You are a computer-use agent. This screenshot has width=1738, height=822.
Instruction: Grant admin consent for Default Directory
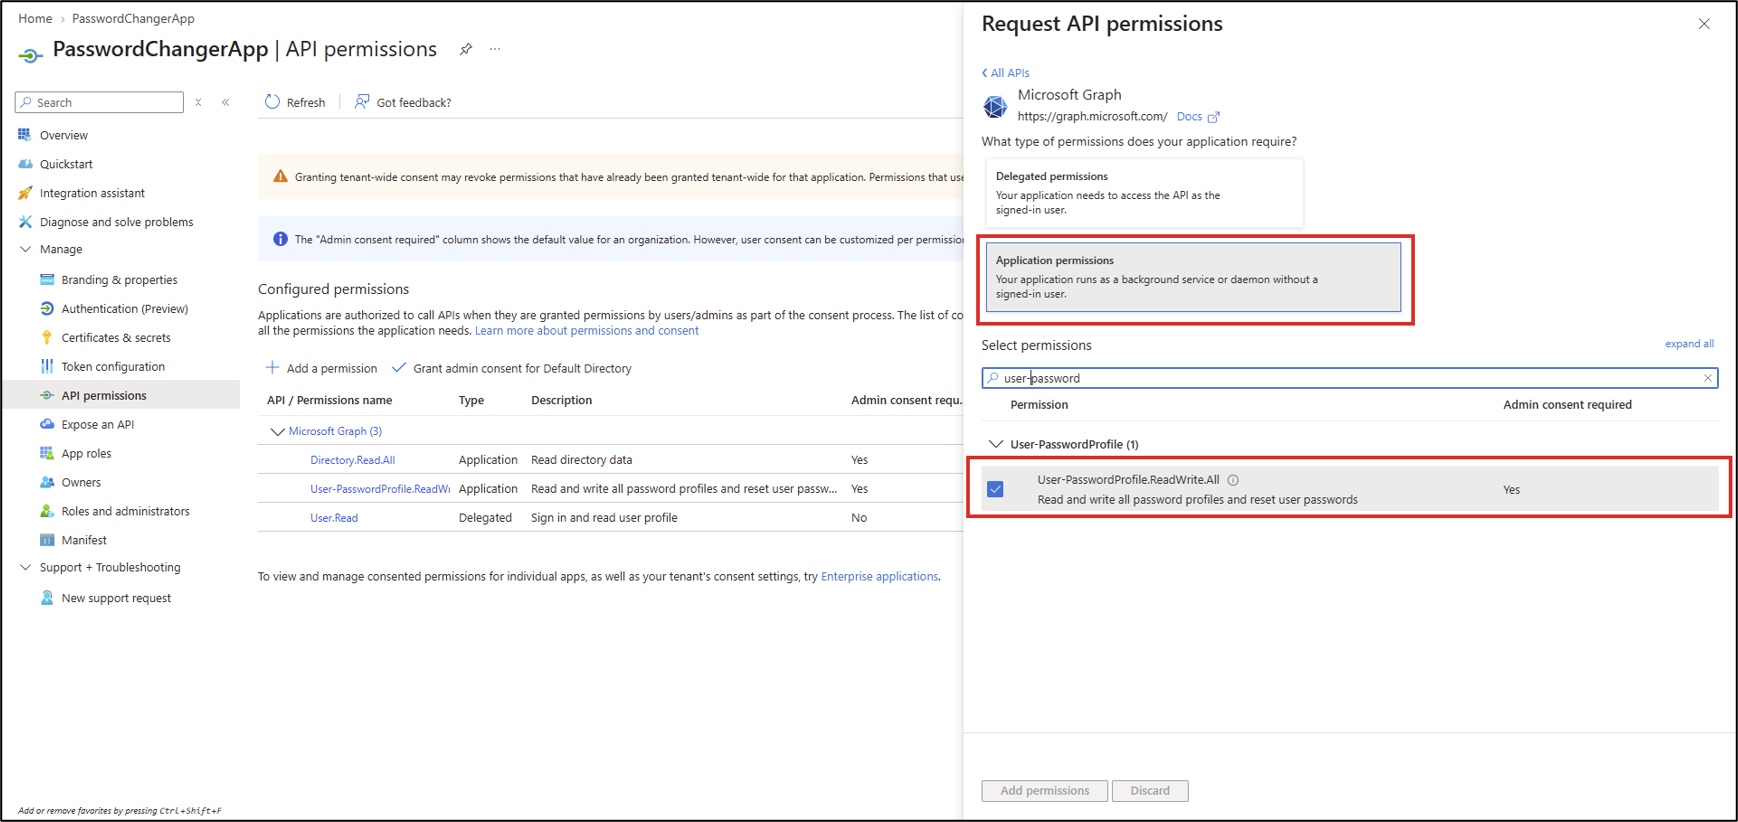coord(511,368)
